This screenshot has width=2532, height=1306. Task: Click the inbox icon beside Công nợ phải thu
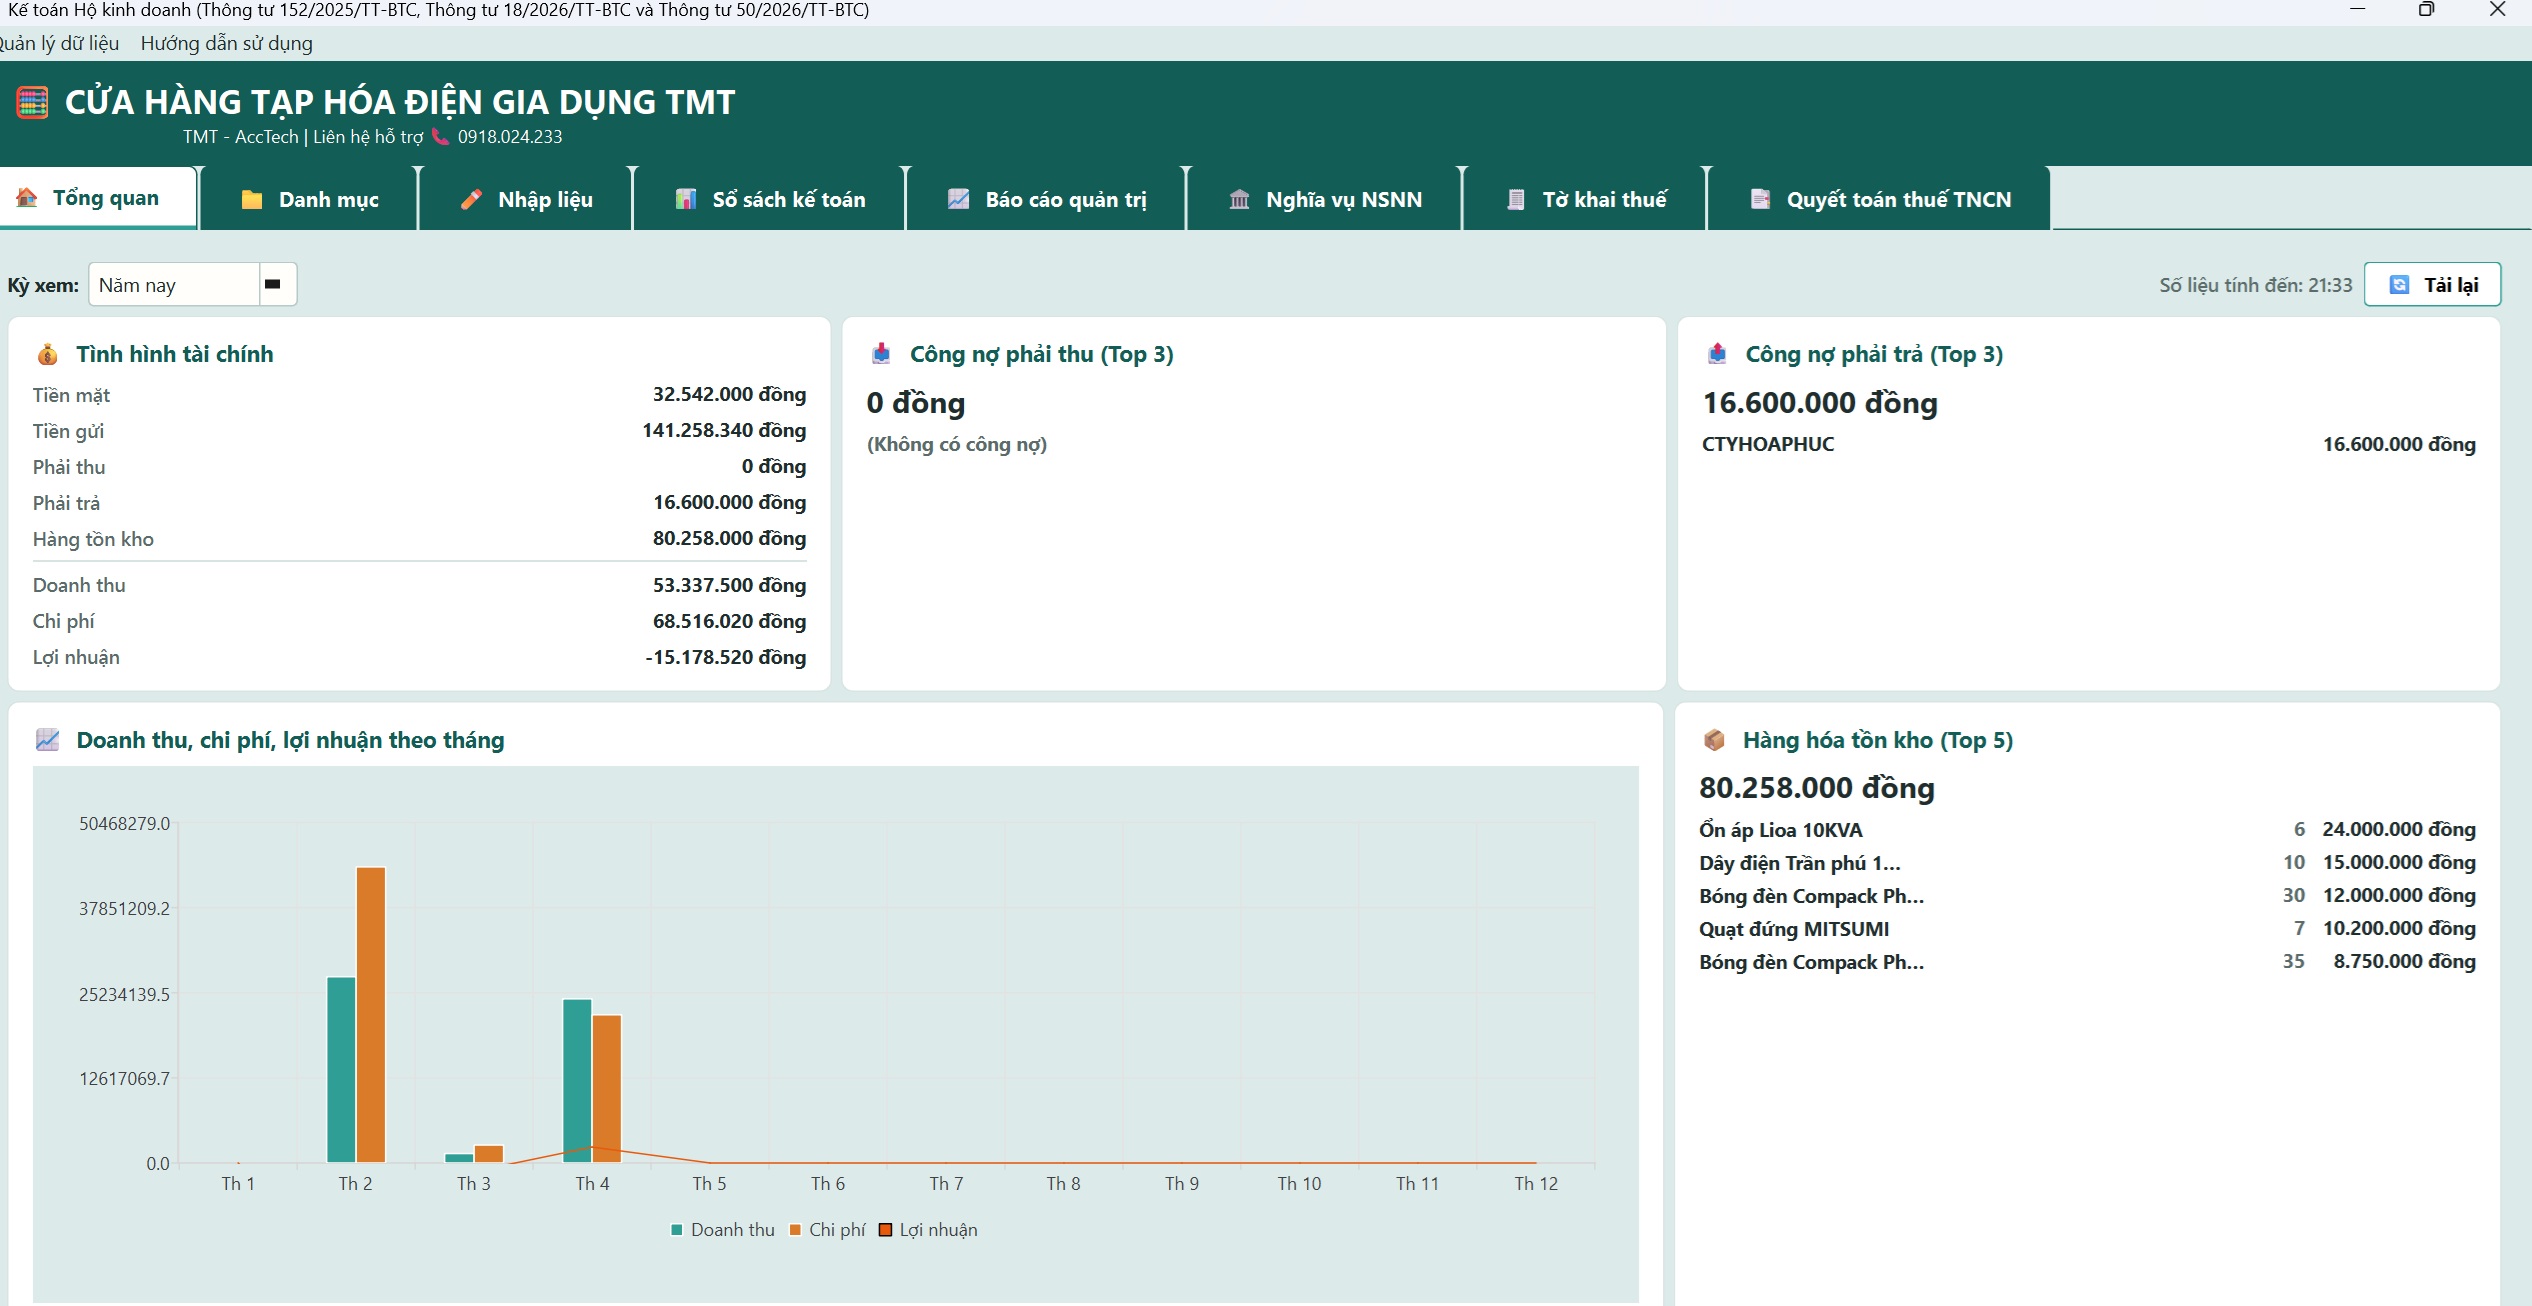click(x=881, y=353)
